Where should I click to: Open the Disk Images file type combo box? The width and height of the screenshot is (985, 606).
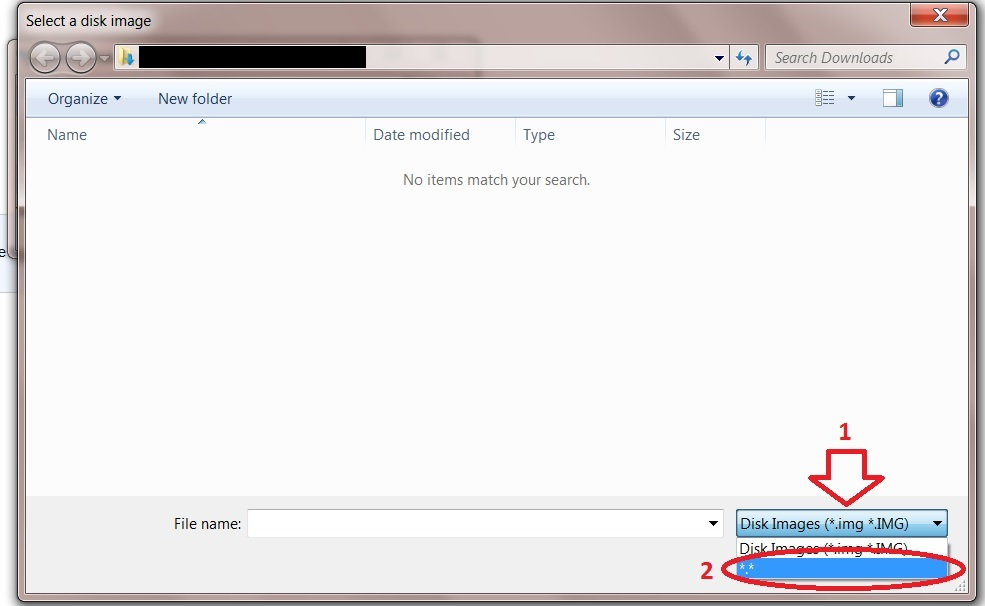[x=841, y=523]
